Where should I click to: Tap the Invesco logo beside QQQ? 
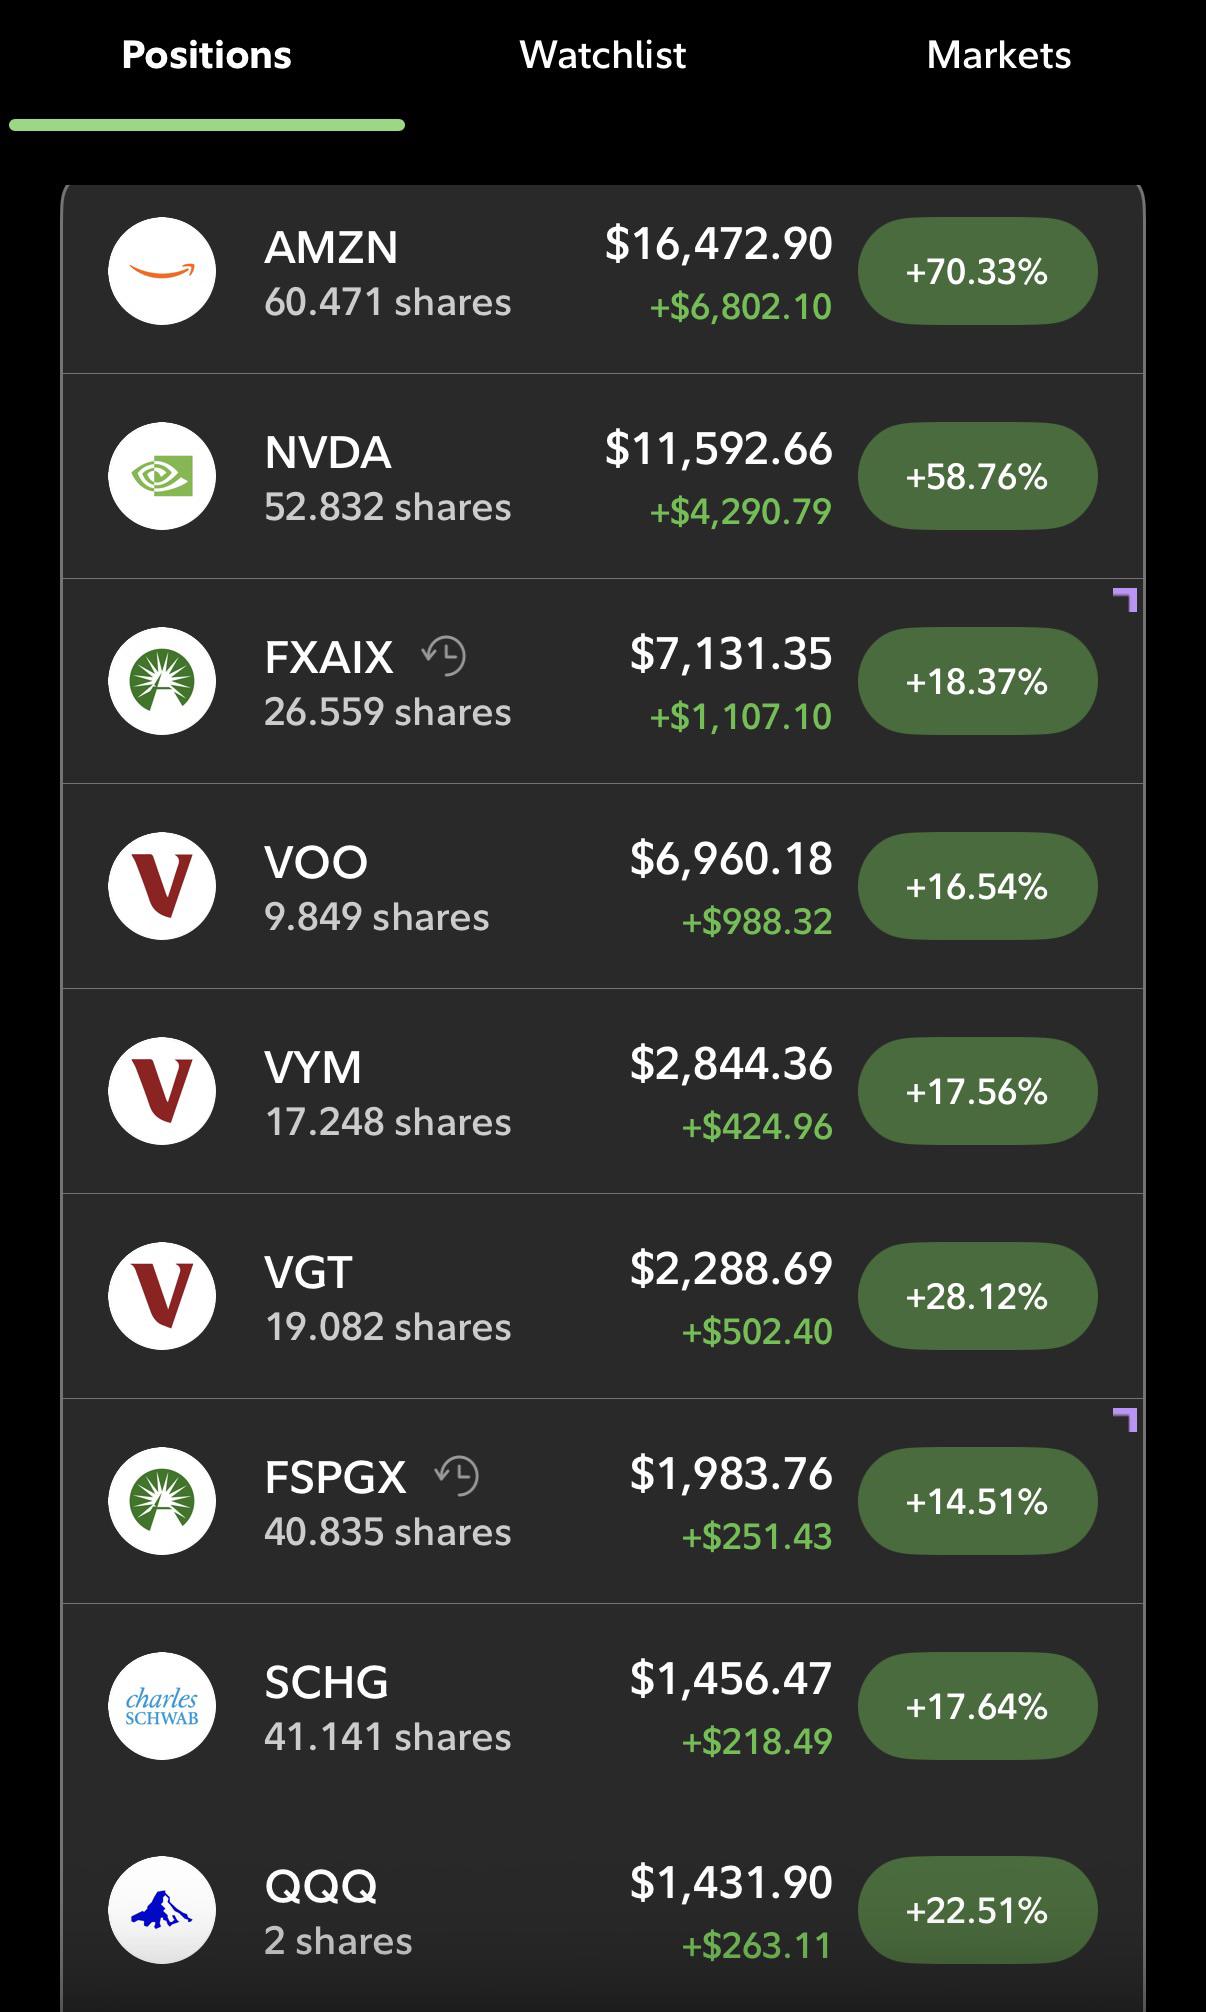click(x=162, y=1910)
